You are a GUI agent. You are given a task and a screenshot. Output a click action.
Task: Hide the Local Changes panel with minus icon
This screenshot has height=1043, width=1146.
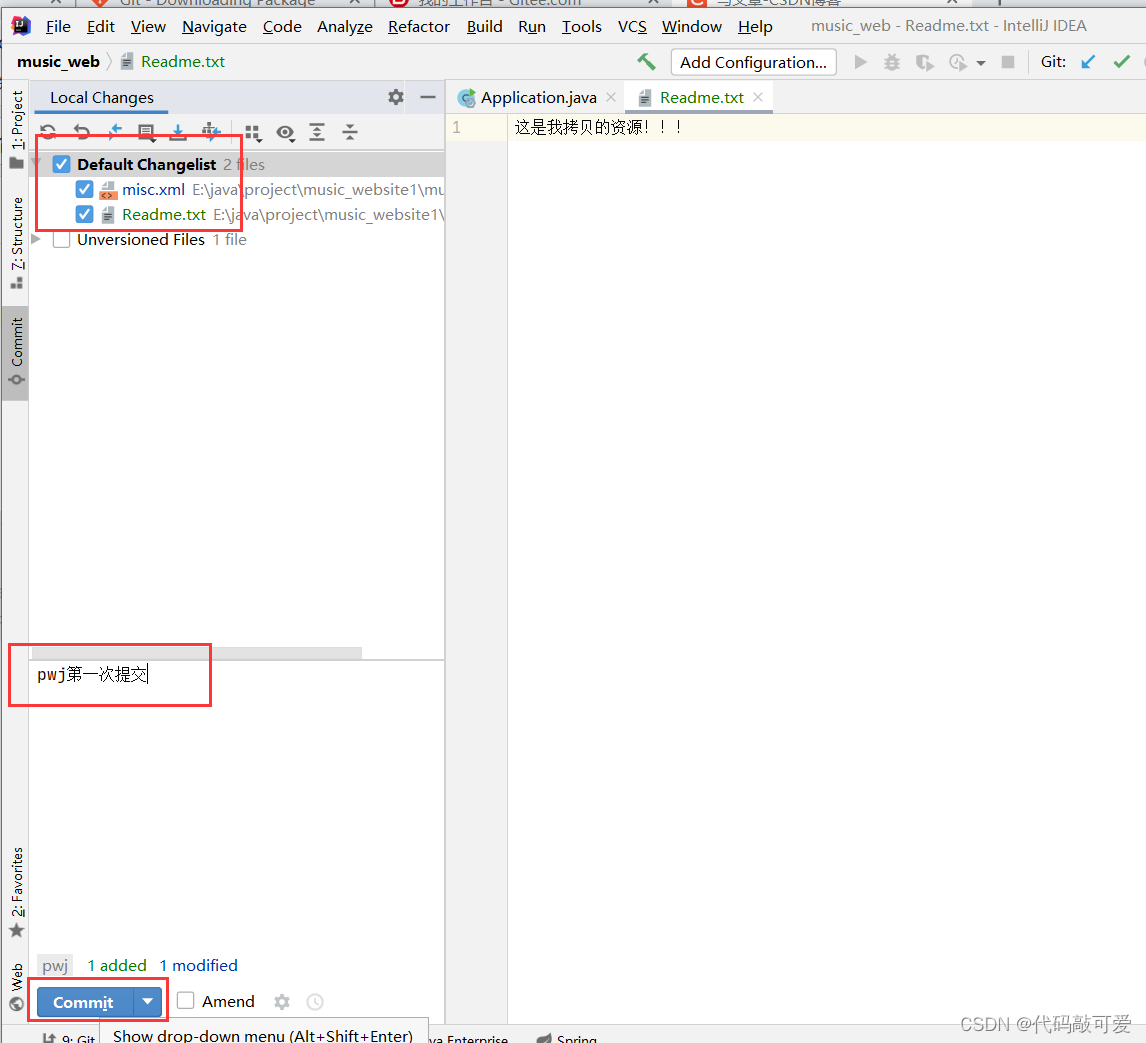tap(428, 97)
